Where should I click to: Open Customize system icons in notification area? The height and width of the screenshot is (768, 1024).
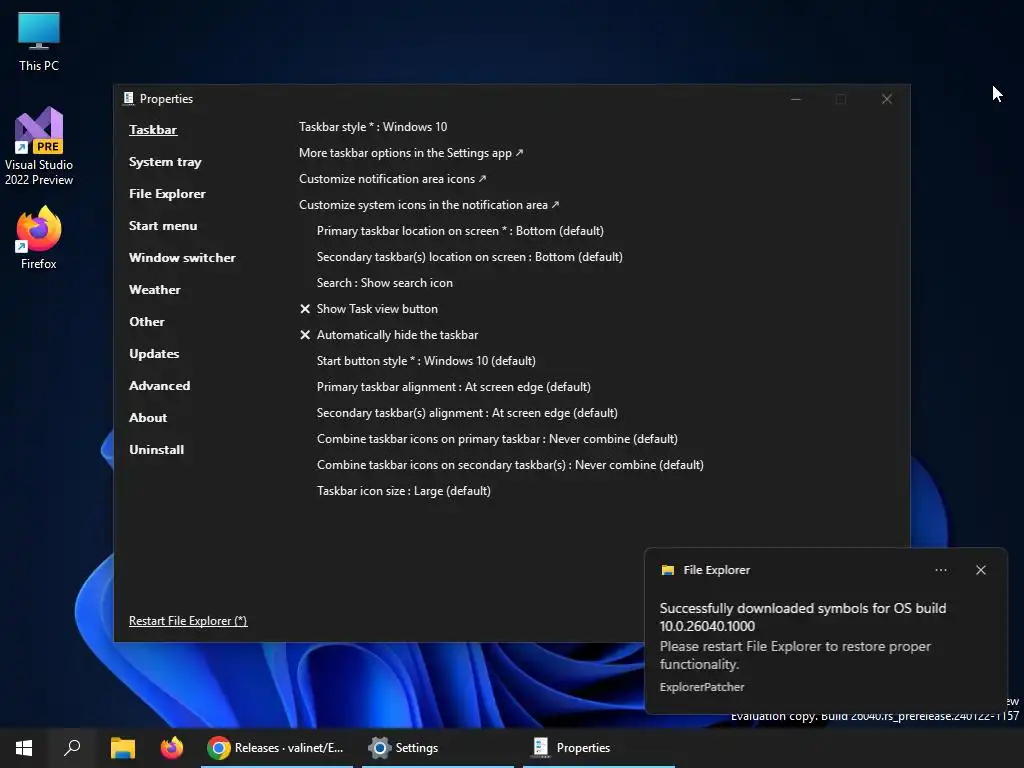[x=429, y=205]
